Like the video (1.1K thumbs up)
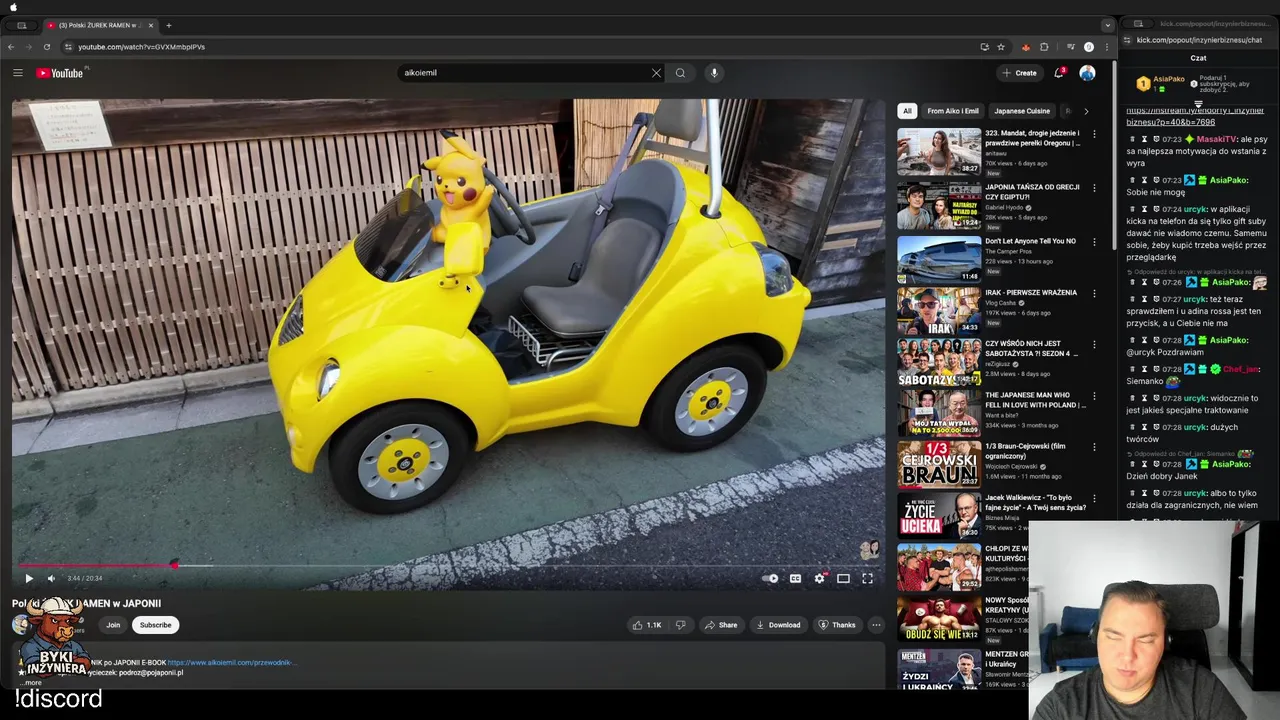This screenshot has width=1280, height=720. pyautogui.click(x=646, y=625)
